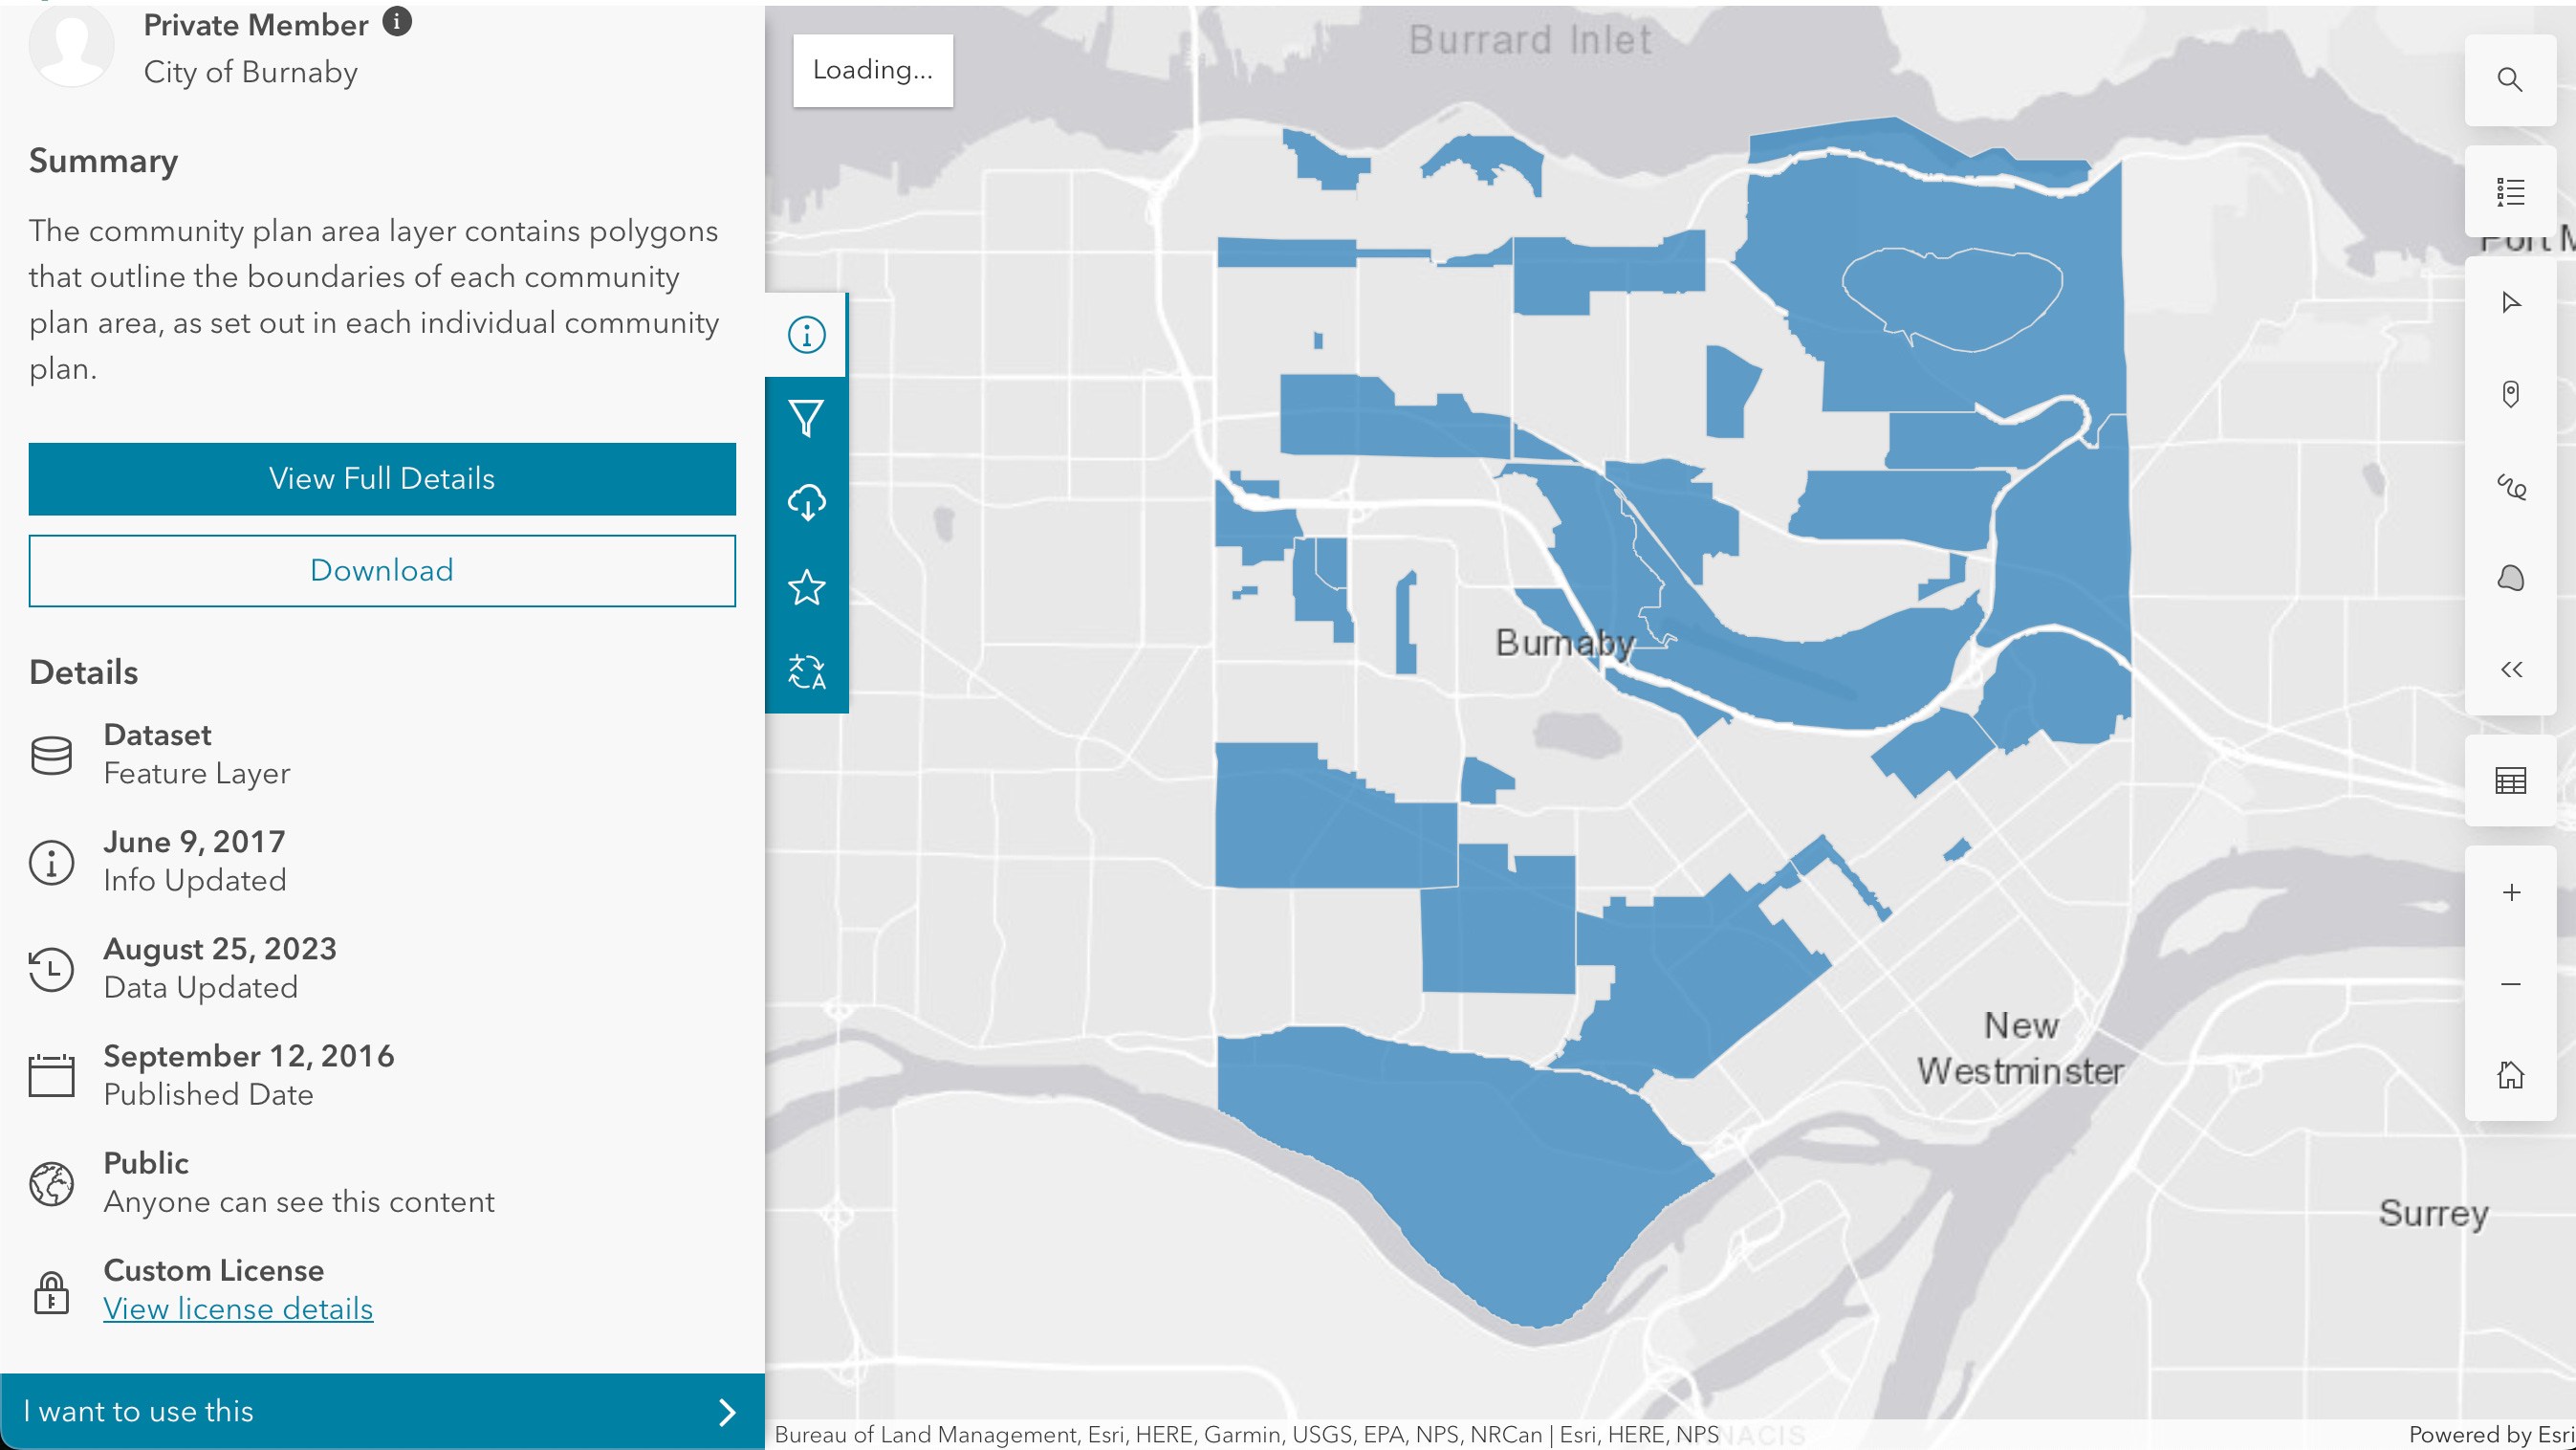Viewport: 2576px width, 1450px height.
Task: Select the pointer selection tool
Action: [2509, 303]
